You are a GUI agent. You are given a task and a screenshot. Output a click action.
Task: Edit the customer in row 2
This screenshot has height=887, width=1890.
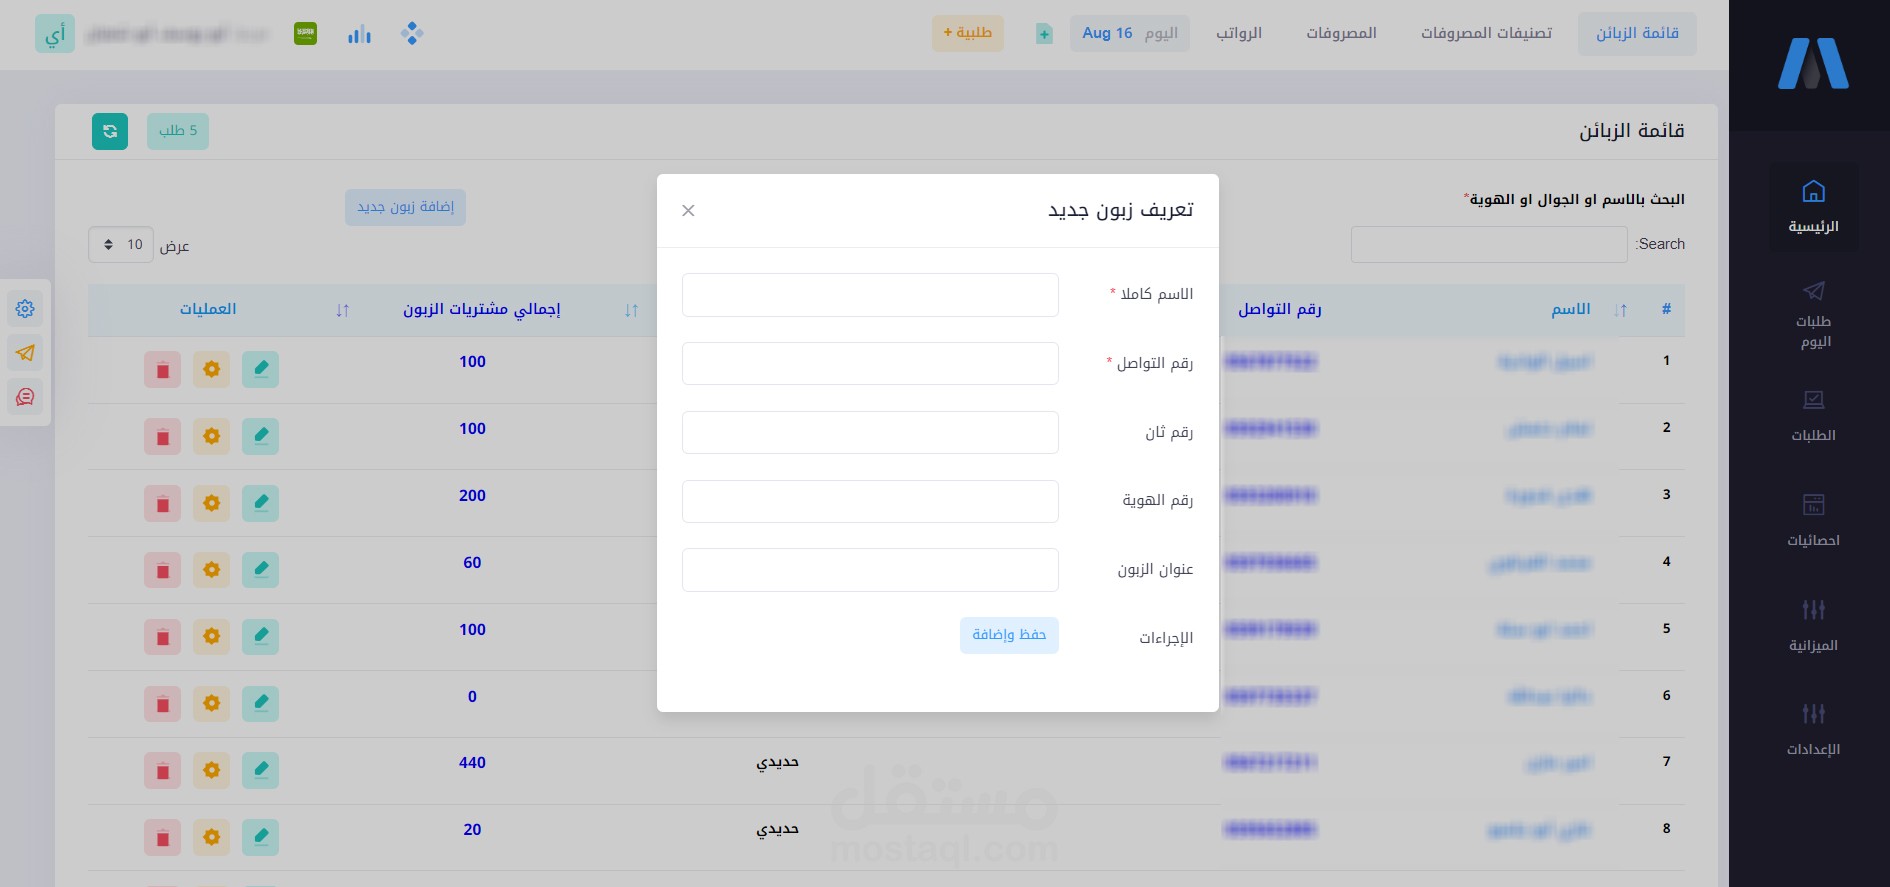tap(260, 436)
